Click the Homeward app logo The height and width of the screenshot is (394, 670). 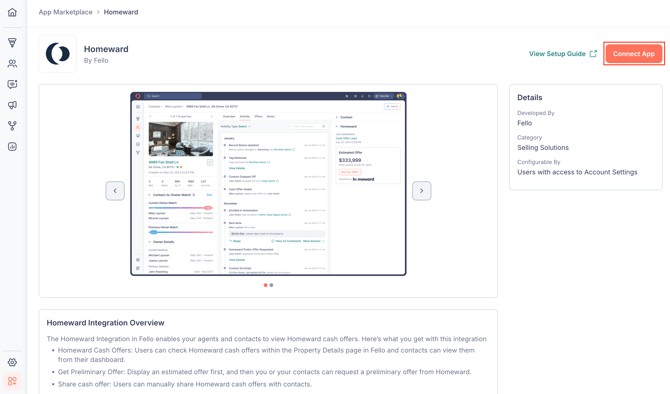coord(58,54)
